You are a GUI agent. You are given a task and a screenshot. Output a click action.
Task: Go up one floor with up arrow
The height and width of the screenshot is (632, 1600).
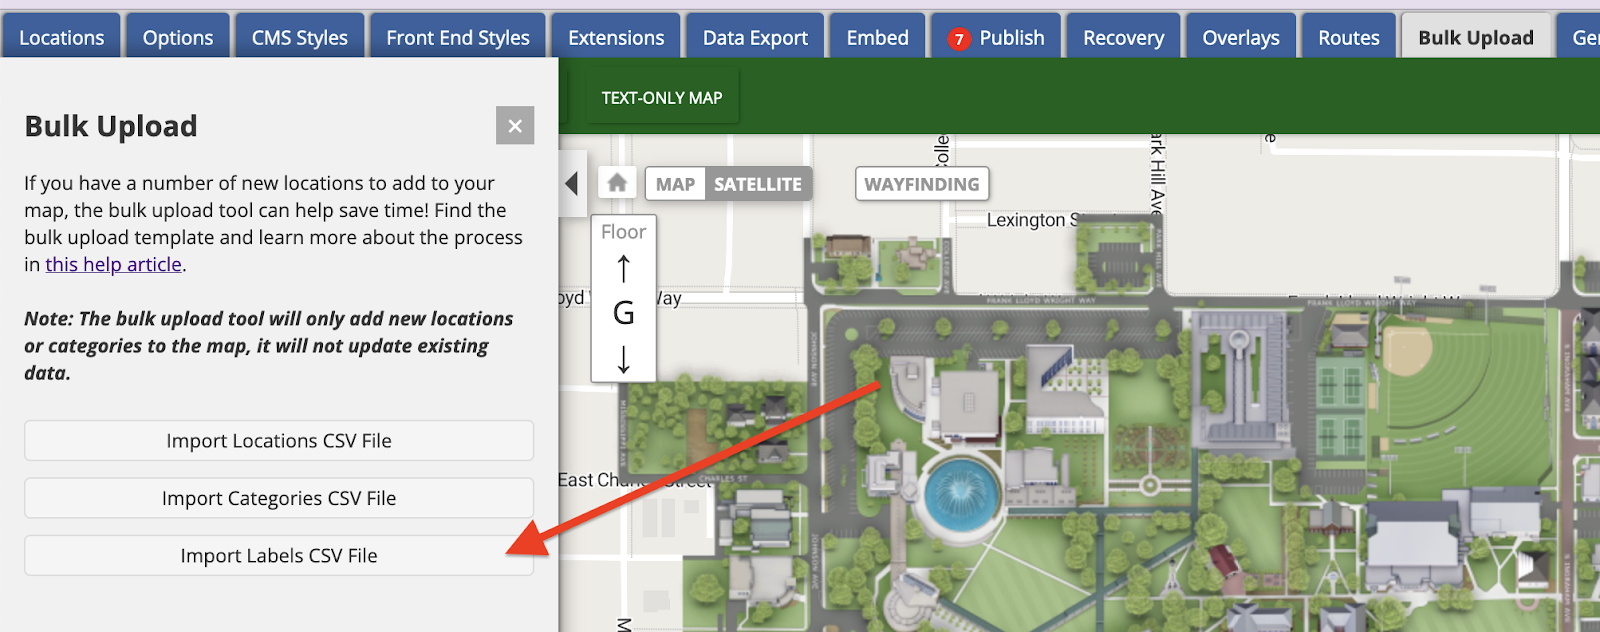(x=623, y=268)
